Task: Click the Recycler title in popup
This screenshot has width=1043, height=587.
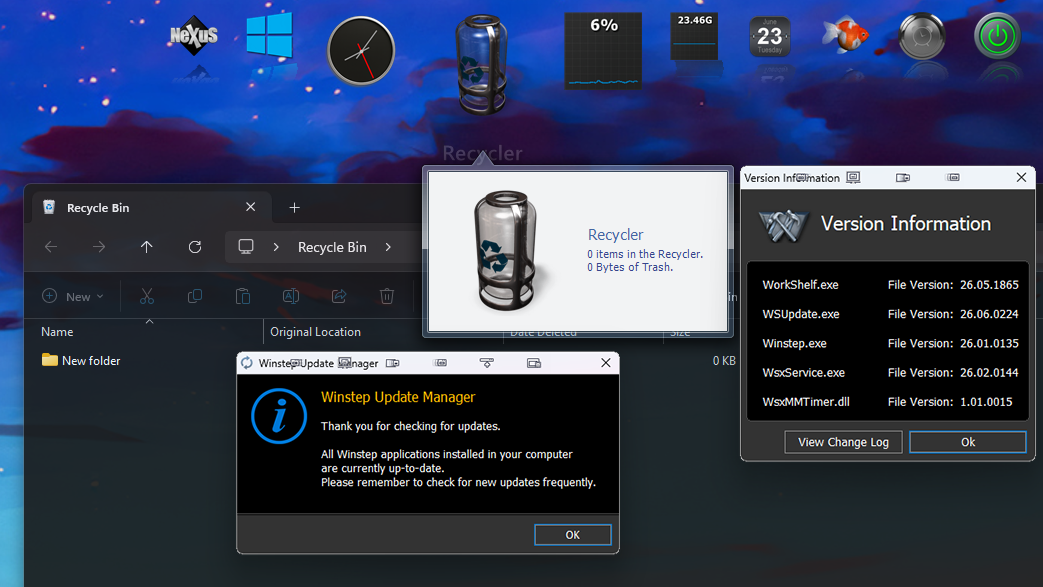Action: click(615, 234)
